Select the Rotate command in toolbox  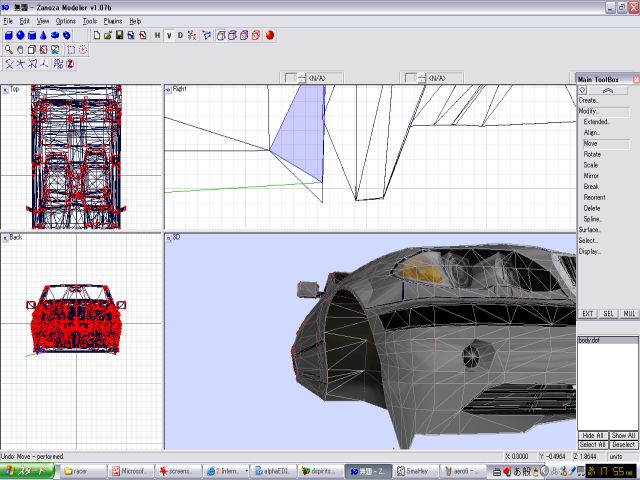(x=592, y=154)
